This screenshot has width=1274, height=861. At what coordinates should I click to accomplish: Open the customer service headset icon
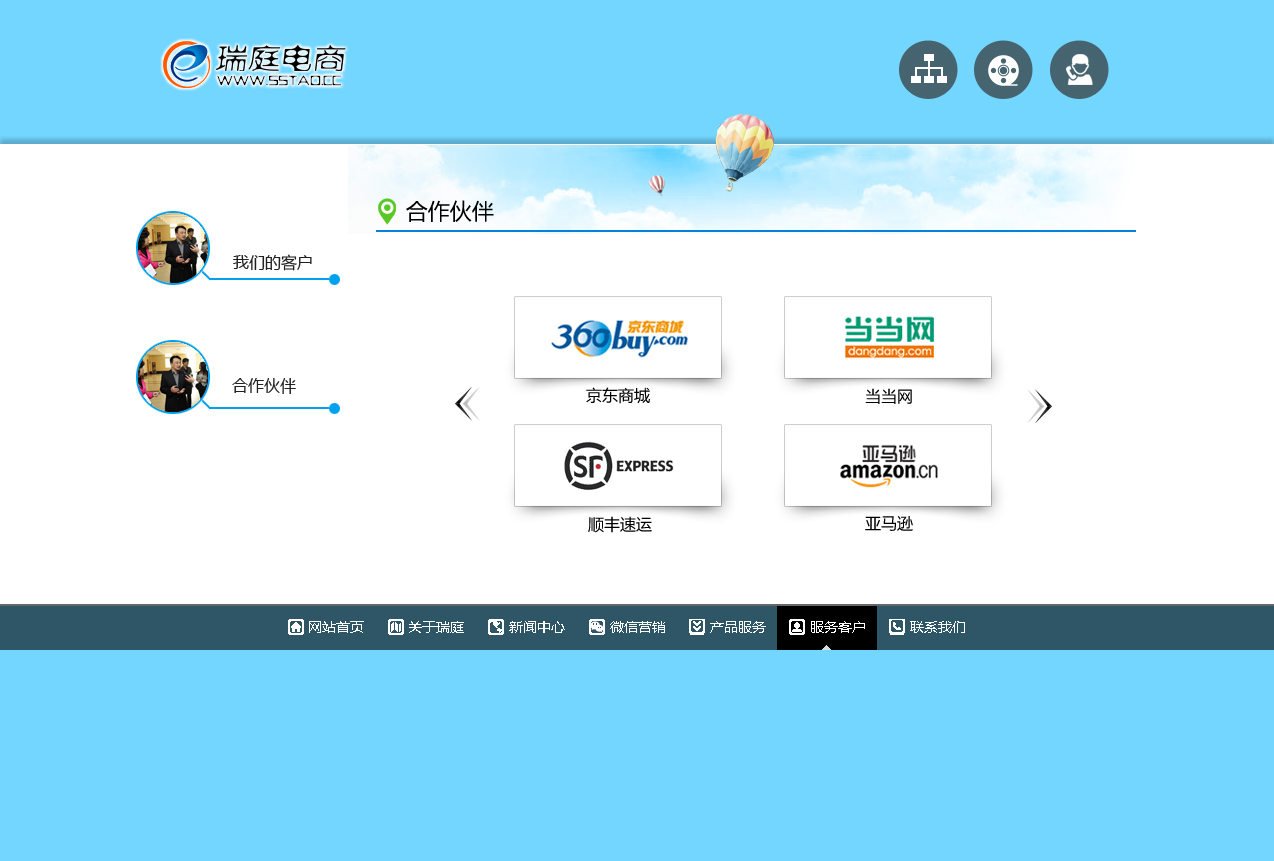click(1079, 70)
